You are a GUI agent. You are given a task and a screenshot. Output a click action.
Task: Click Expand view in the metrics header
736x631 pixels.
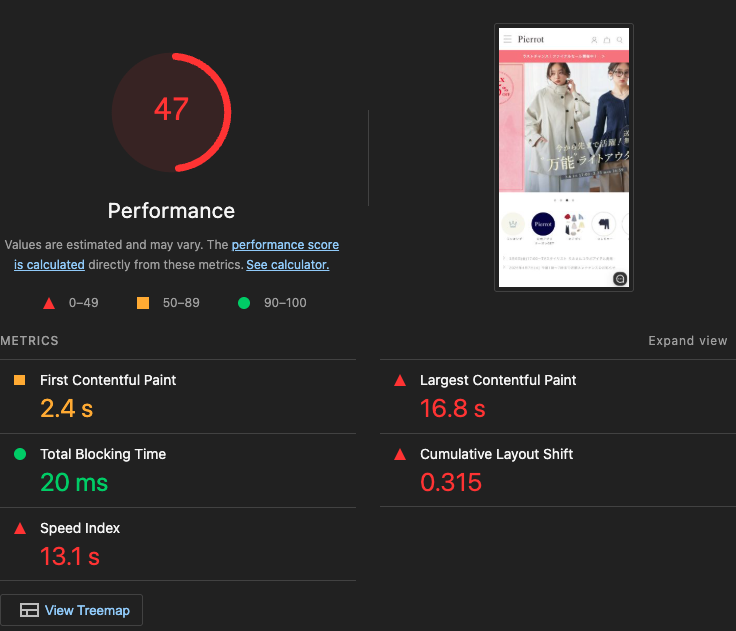(687, 341)
